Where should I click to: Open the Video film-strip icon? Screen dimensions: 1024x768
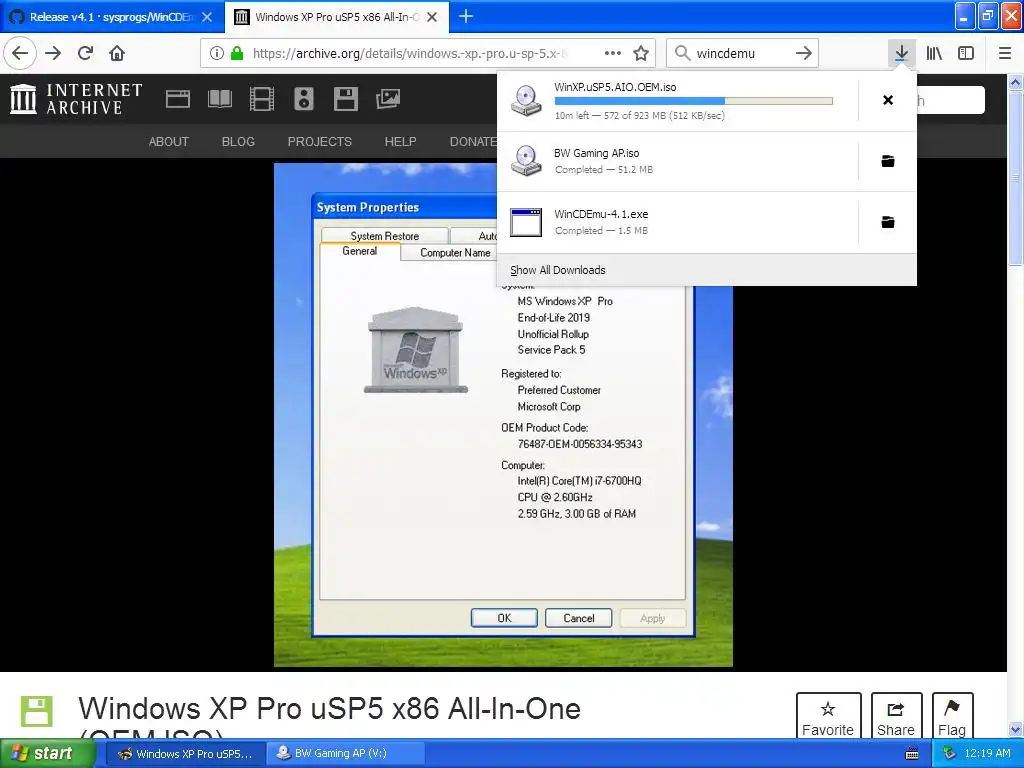tap(262, 99)
